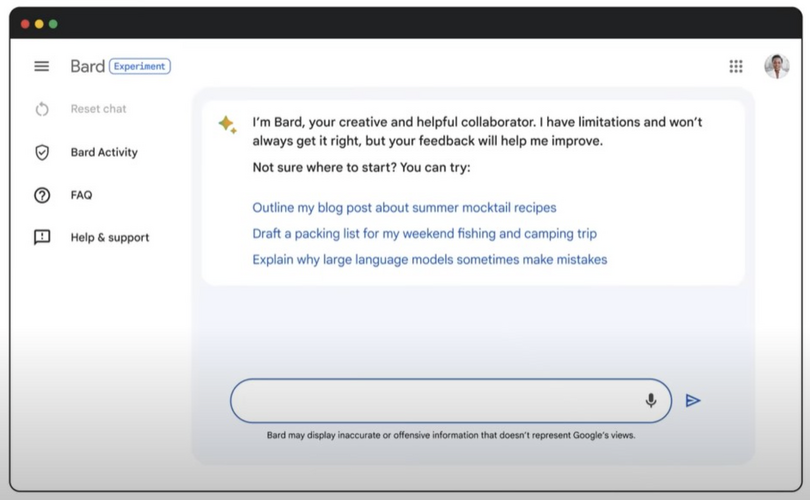Try the summer mocktail recipes prompt

[404, 208]
